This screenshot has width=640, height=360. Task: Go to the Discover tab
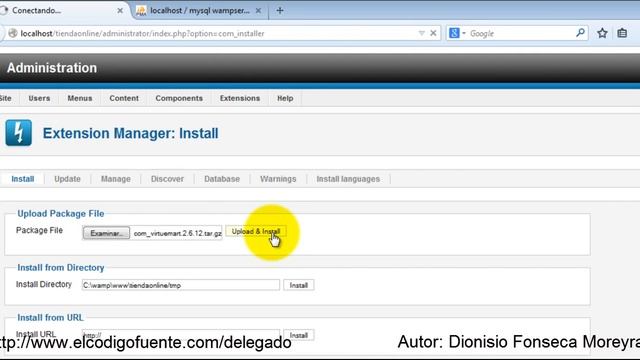click(167, 179)
